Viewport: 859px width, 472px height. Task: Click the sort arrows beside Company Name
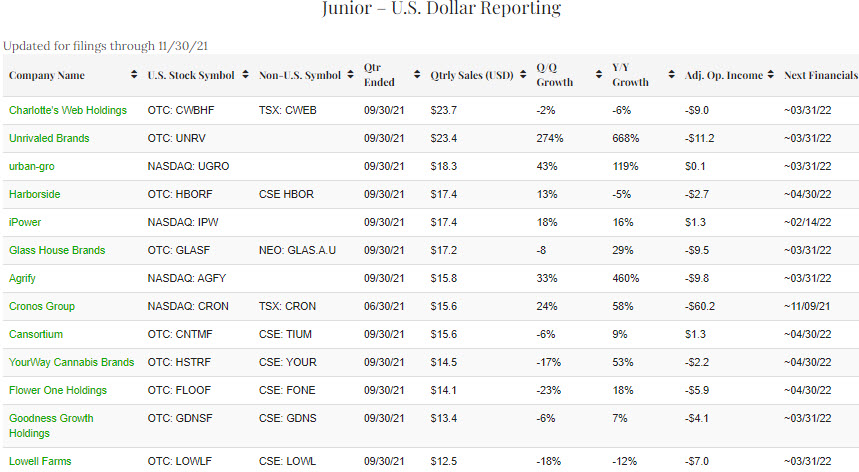[x=134, y=75]
